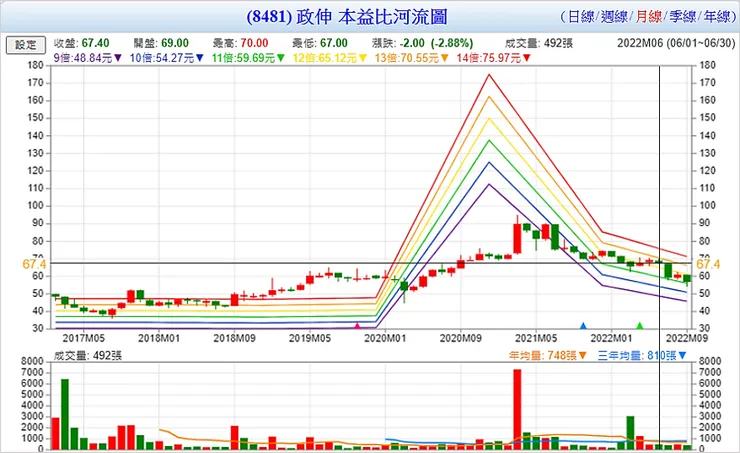
Task: Click the large red candlestick near 2021M03
Action: [517, 238]
